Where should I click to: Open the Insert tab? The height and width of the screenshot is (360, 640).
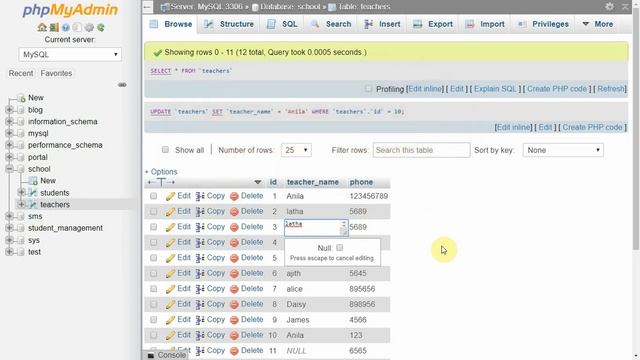(382, 24)
